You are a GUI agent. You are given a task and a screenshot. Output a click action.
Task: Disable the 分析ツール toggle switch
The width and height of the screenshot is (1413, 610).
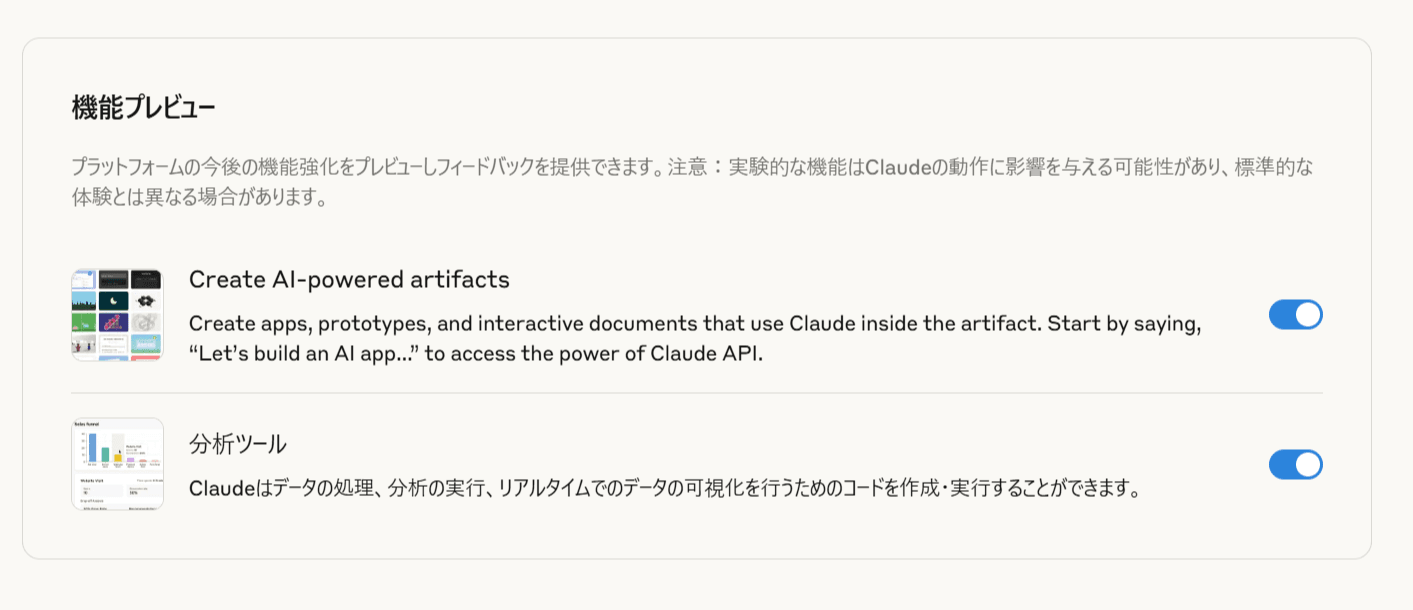[x=1295, y=464]
